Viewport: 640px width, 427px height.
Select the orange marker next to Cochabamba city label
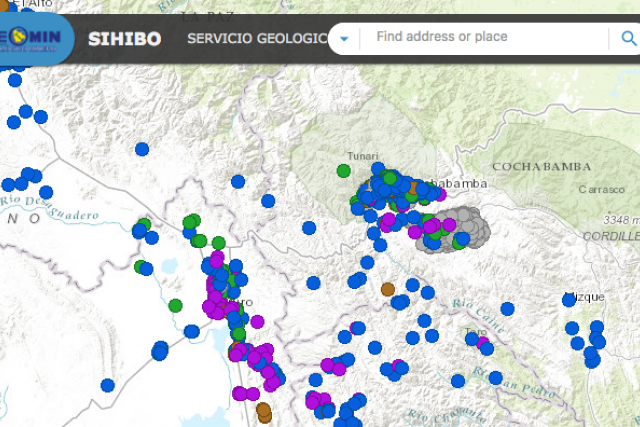413,187
